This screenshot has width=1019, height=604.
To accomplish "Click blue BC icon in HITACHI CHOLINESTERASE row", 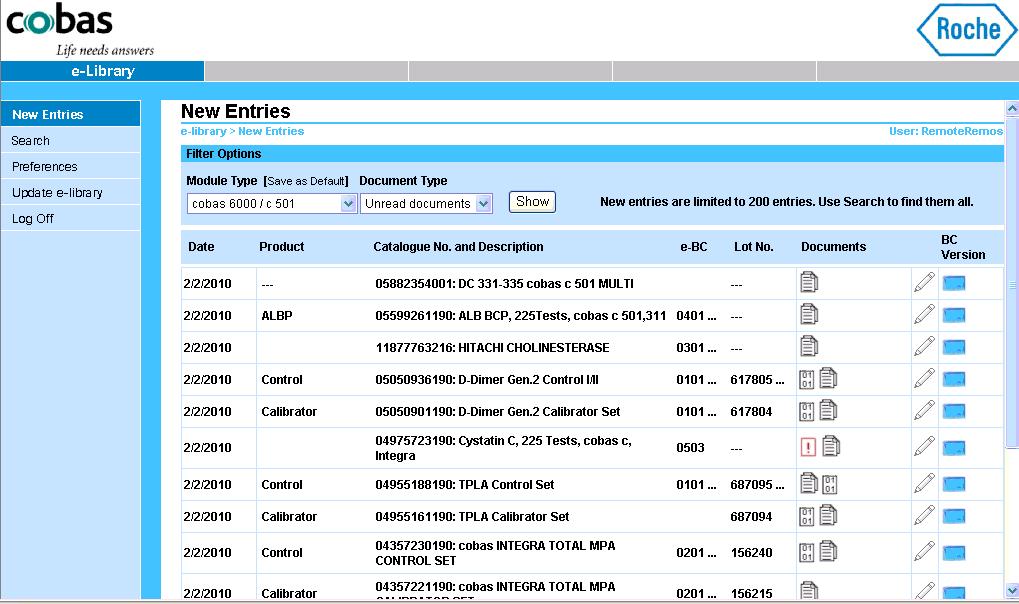I will [954, 347].
